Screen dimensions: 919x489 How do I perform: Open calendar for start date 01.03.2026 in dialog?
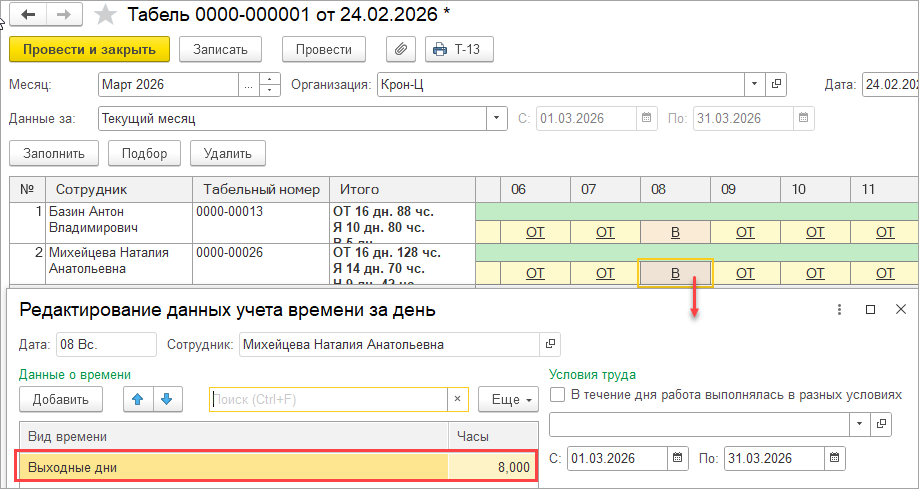coord(679,459)
